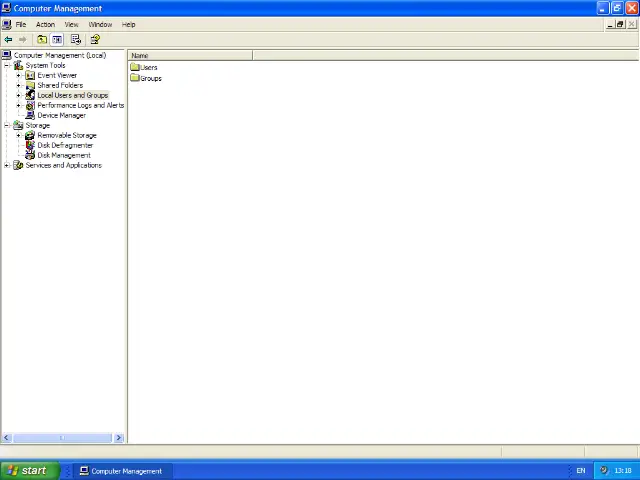Click the Forward arrow toolbar icon
640x480 pixels.
[x=22, y=40]
